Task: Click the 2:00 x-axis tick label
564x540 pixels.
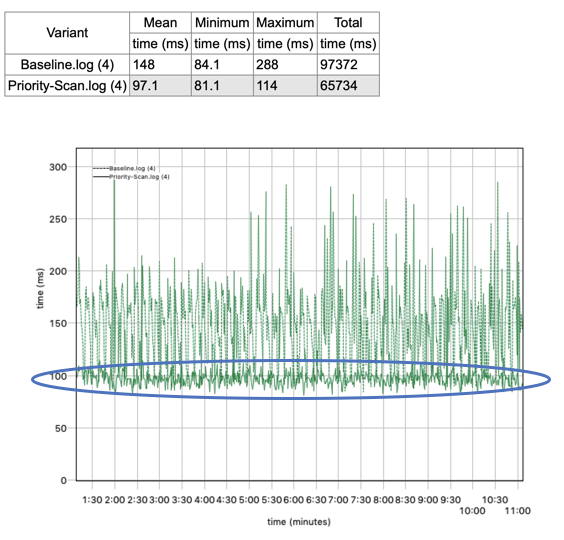Action: click(x=115, y=500)
